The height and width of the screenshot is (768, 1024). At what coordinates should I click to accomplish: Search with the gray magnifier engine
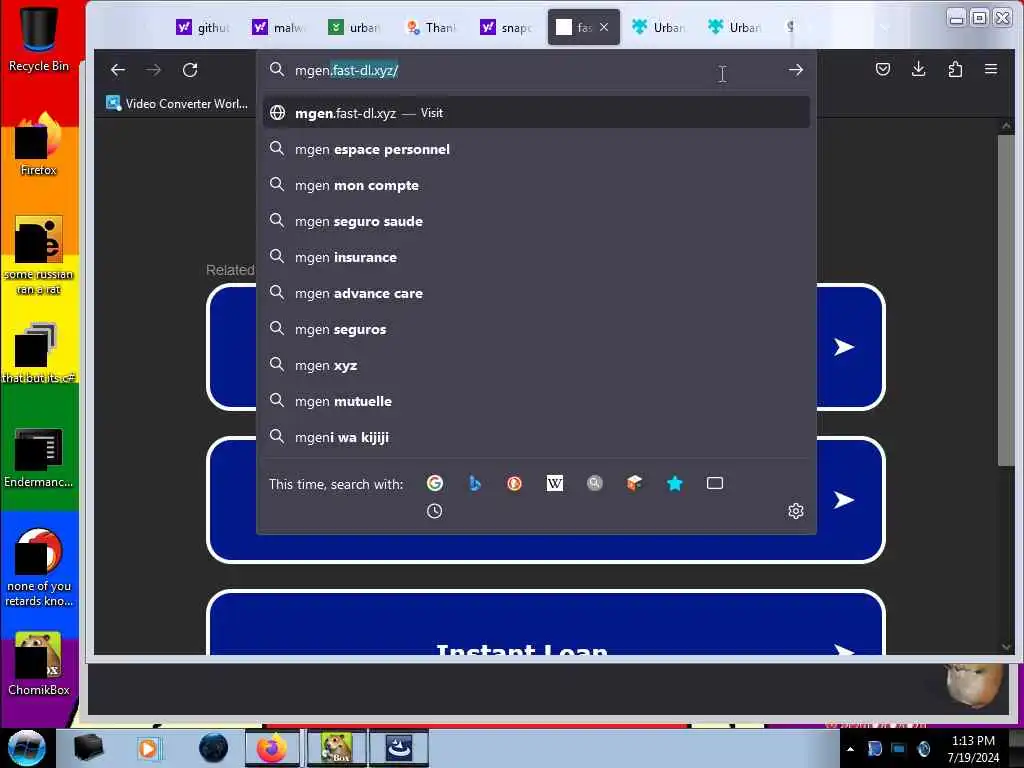coord(594,483)
